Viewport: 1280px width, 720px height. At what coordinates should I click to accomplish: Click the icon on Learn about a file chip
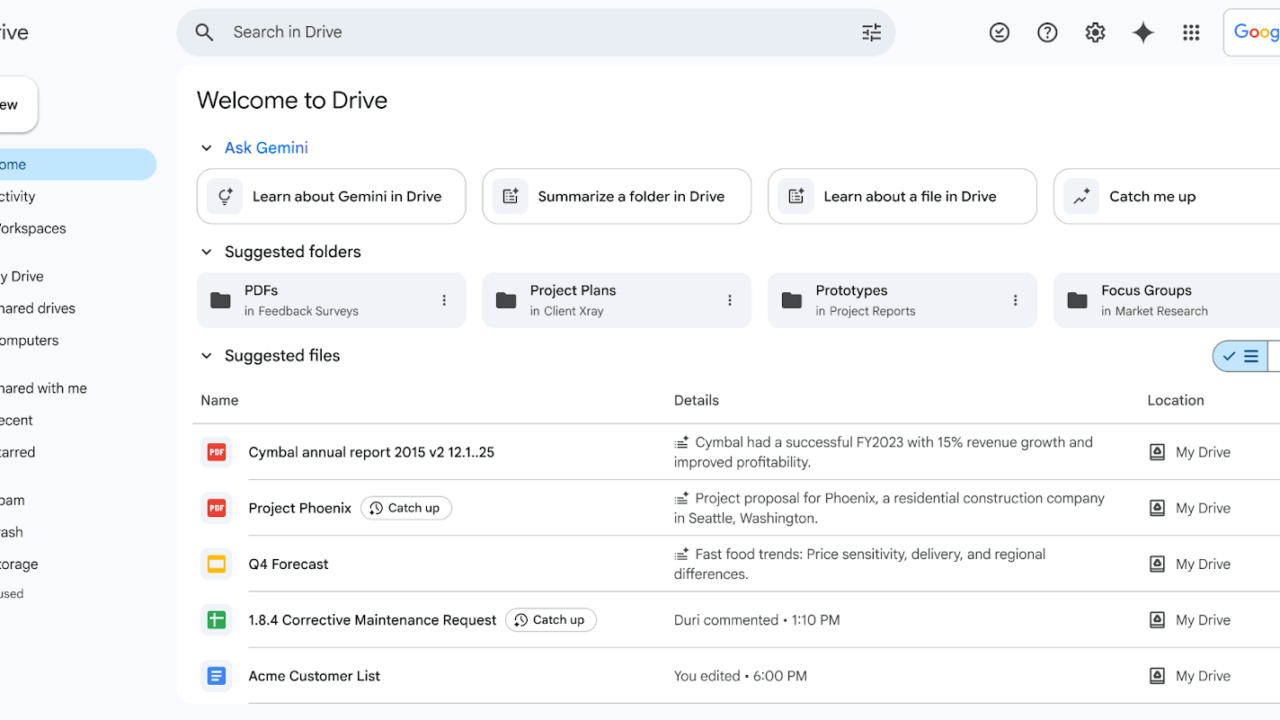[796, 196]
